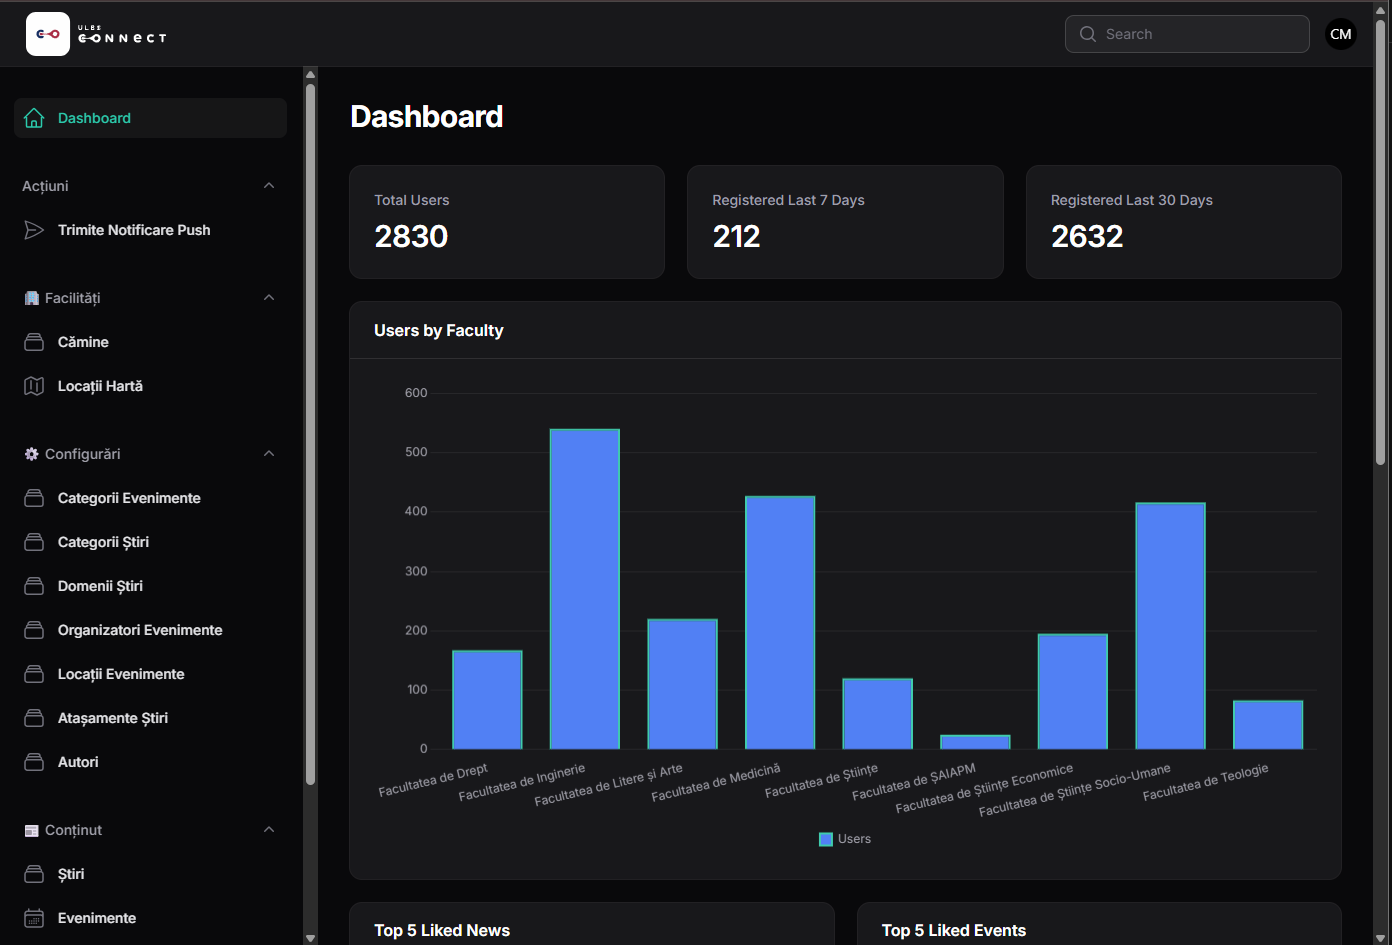Click the icon beside Organizatori Evenimente
This screenshot has width=1392, height=945.
34,630
